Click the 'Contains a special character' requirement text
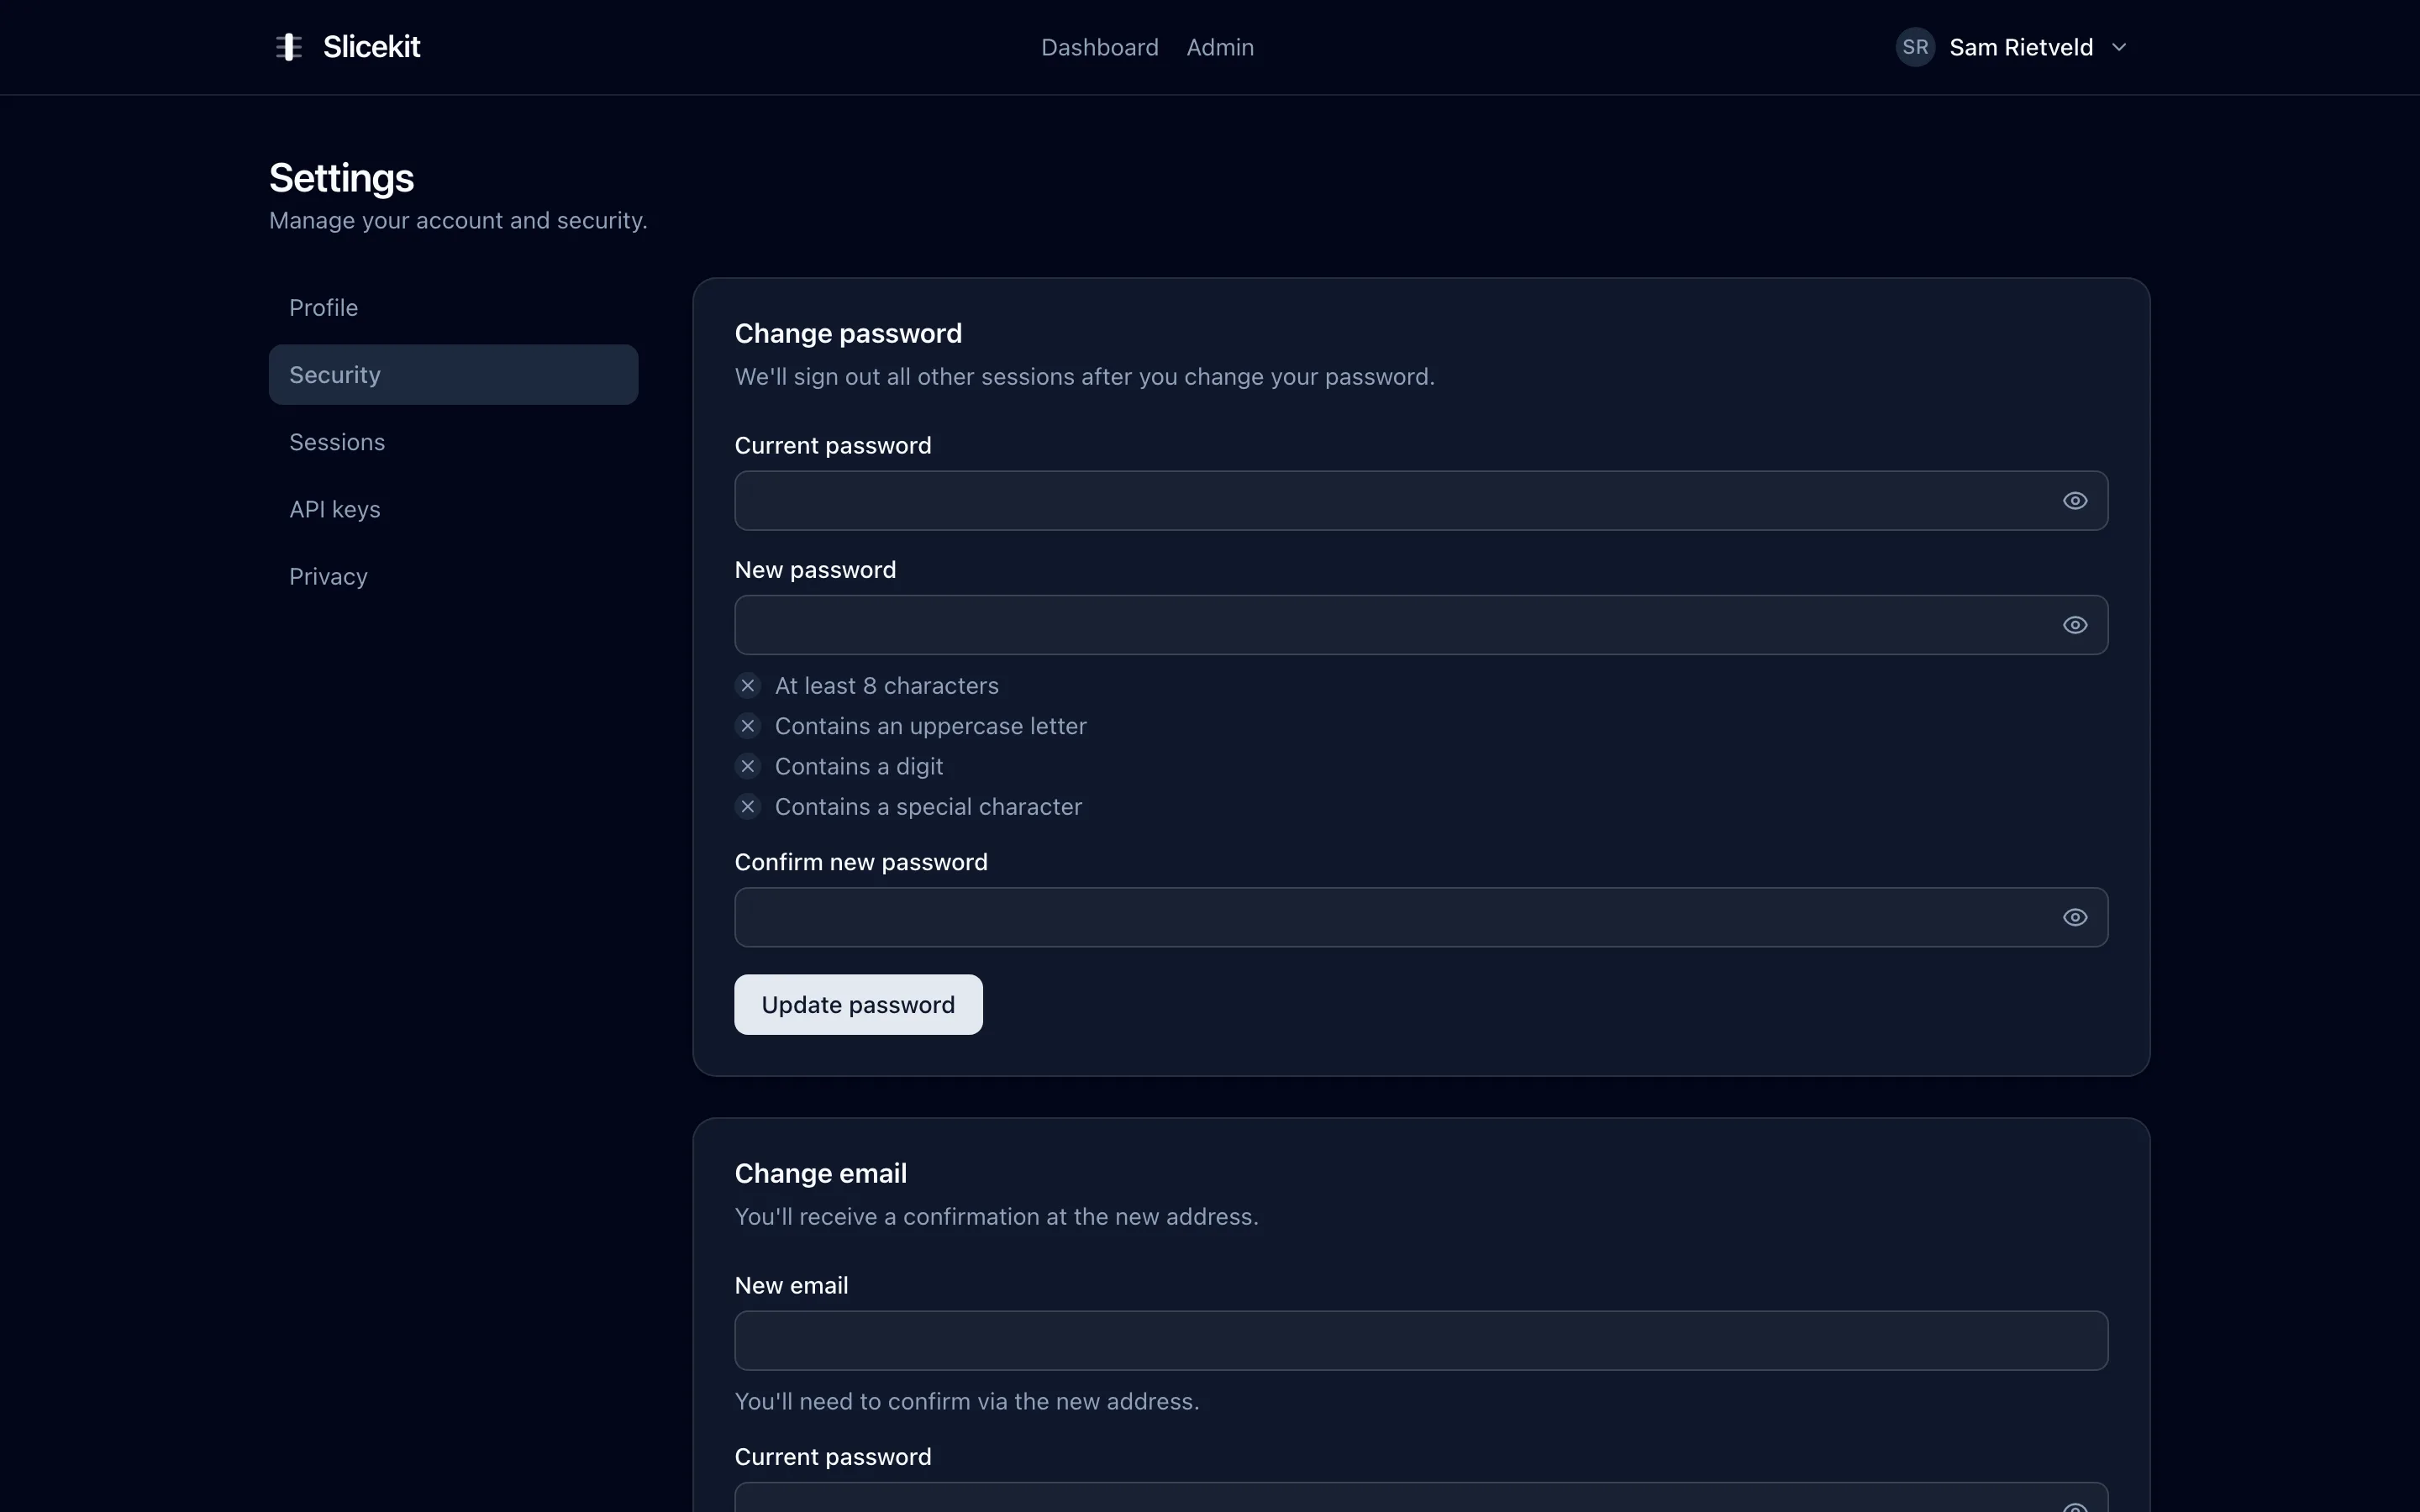The height and width of the screenshot is (1512, 2420). (928, 807)
